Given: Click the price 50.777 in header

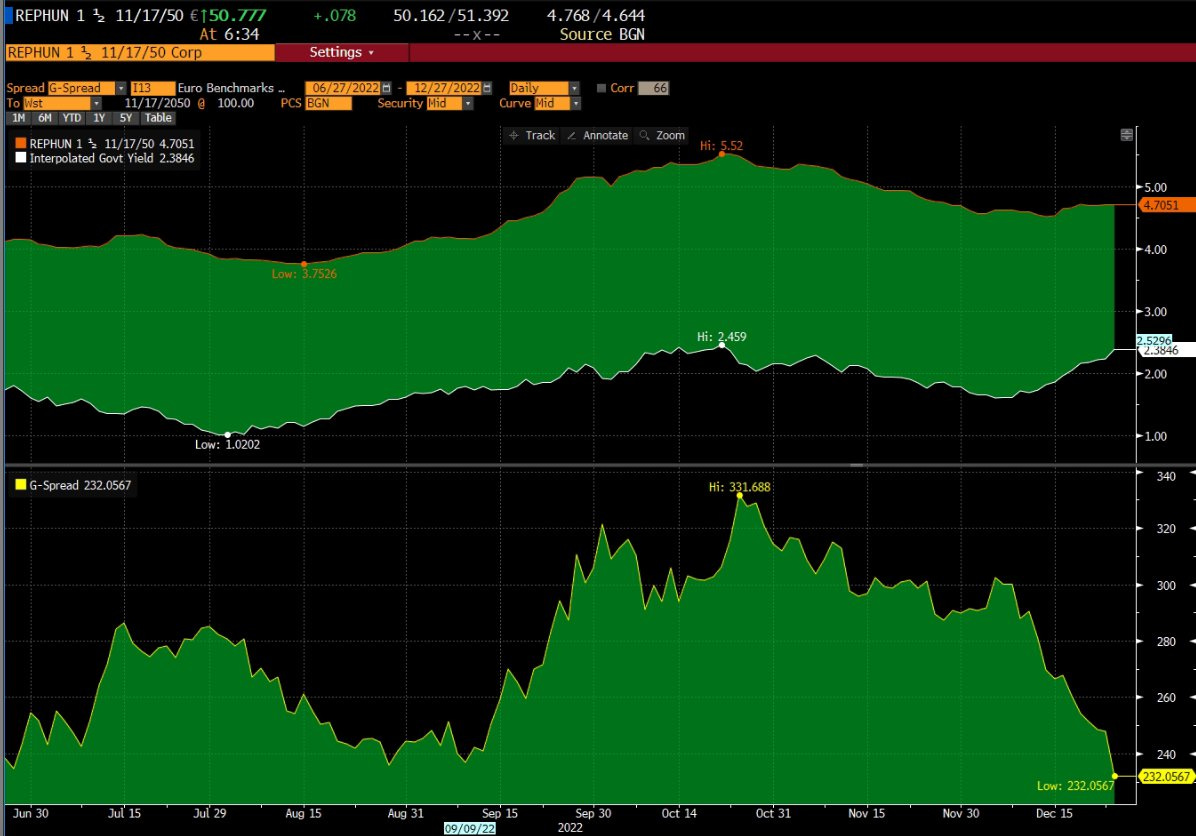Looking at the screenshot, I should pos(237,16).
